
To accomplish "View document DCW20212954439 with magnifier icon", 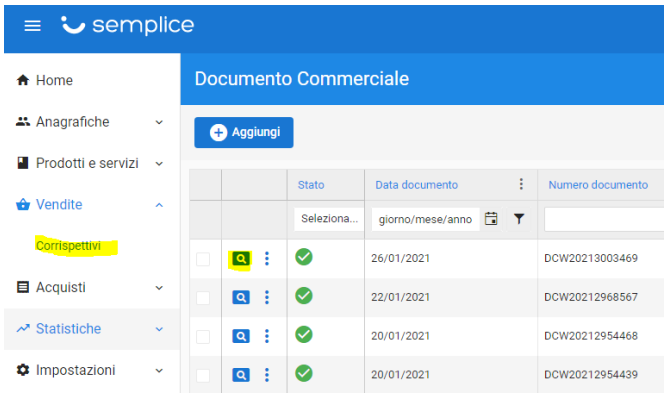I will tap(241, 375).
